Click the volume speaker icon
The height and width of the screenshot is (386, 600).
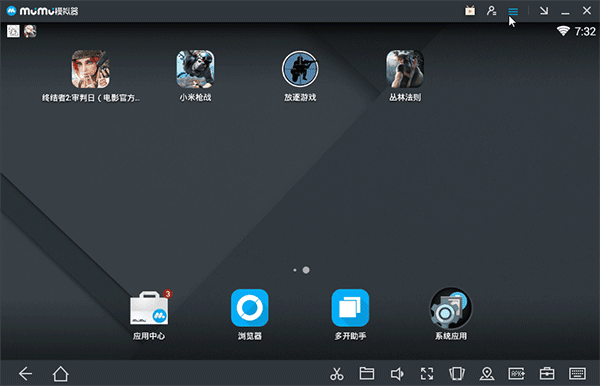(x=397, y=374)
